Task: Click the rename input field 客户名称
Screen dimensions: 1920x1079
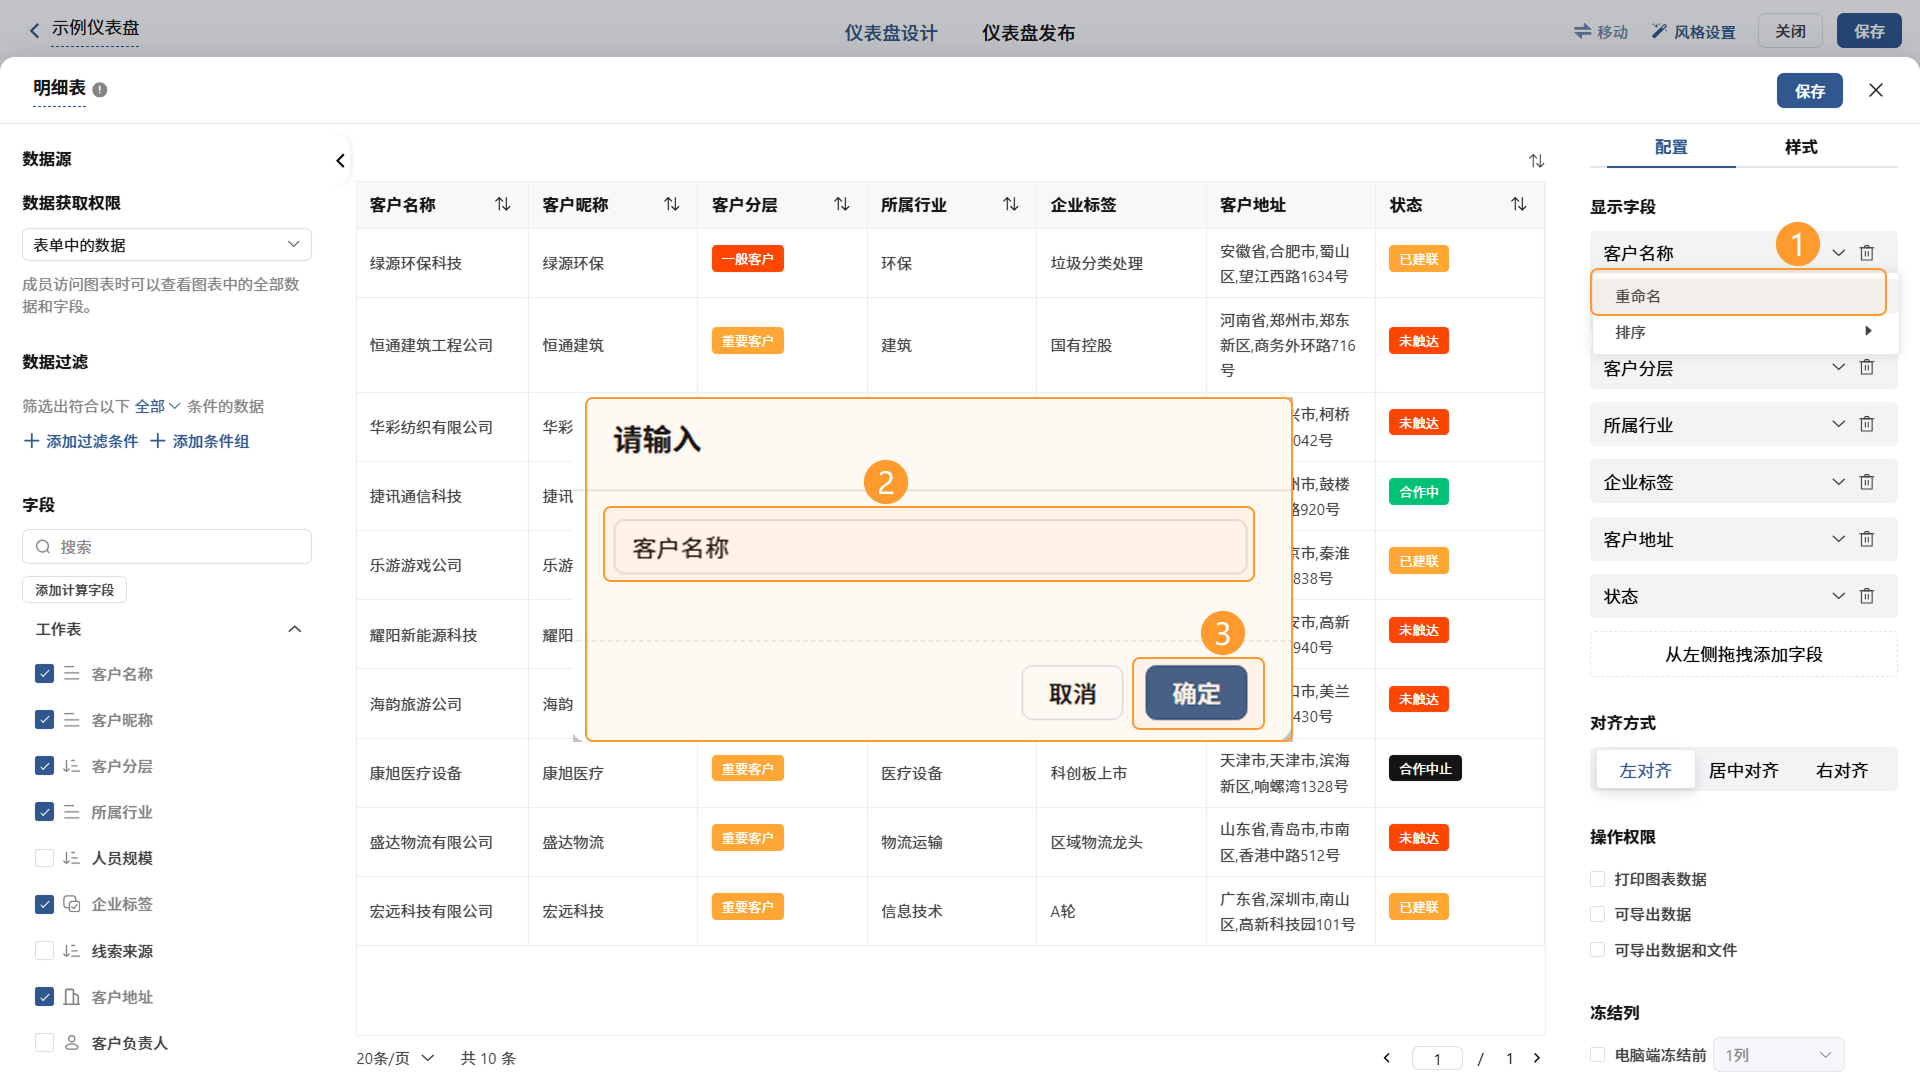Action: pyautogui.click(x=930, y=547)
